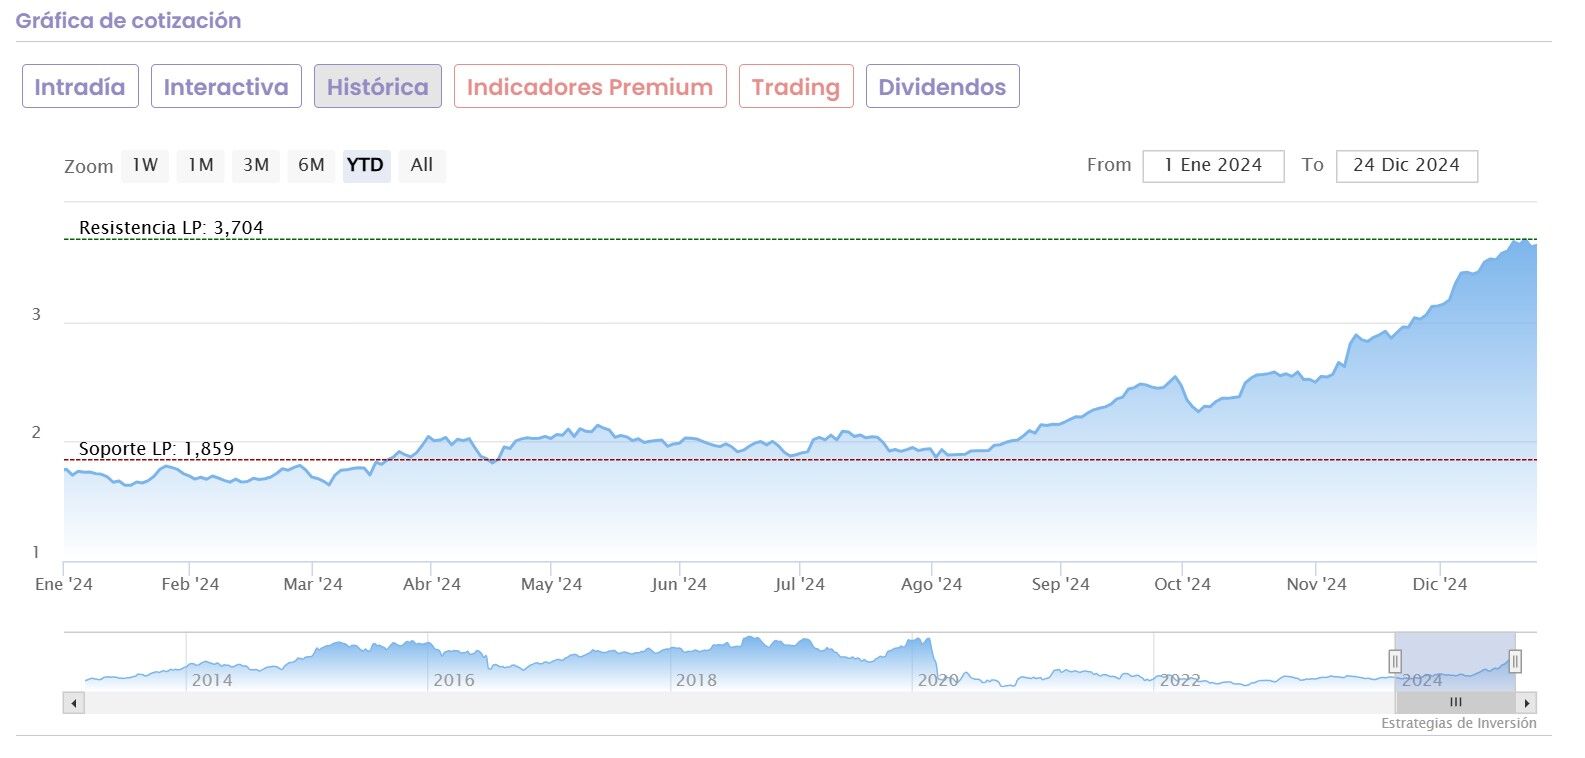This screenshot has width=1585, height=758.
Task: Click the navigator scrollbar thumb
Action: 1455,703
